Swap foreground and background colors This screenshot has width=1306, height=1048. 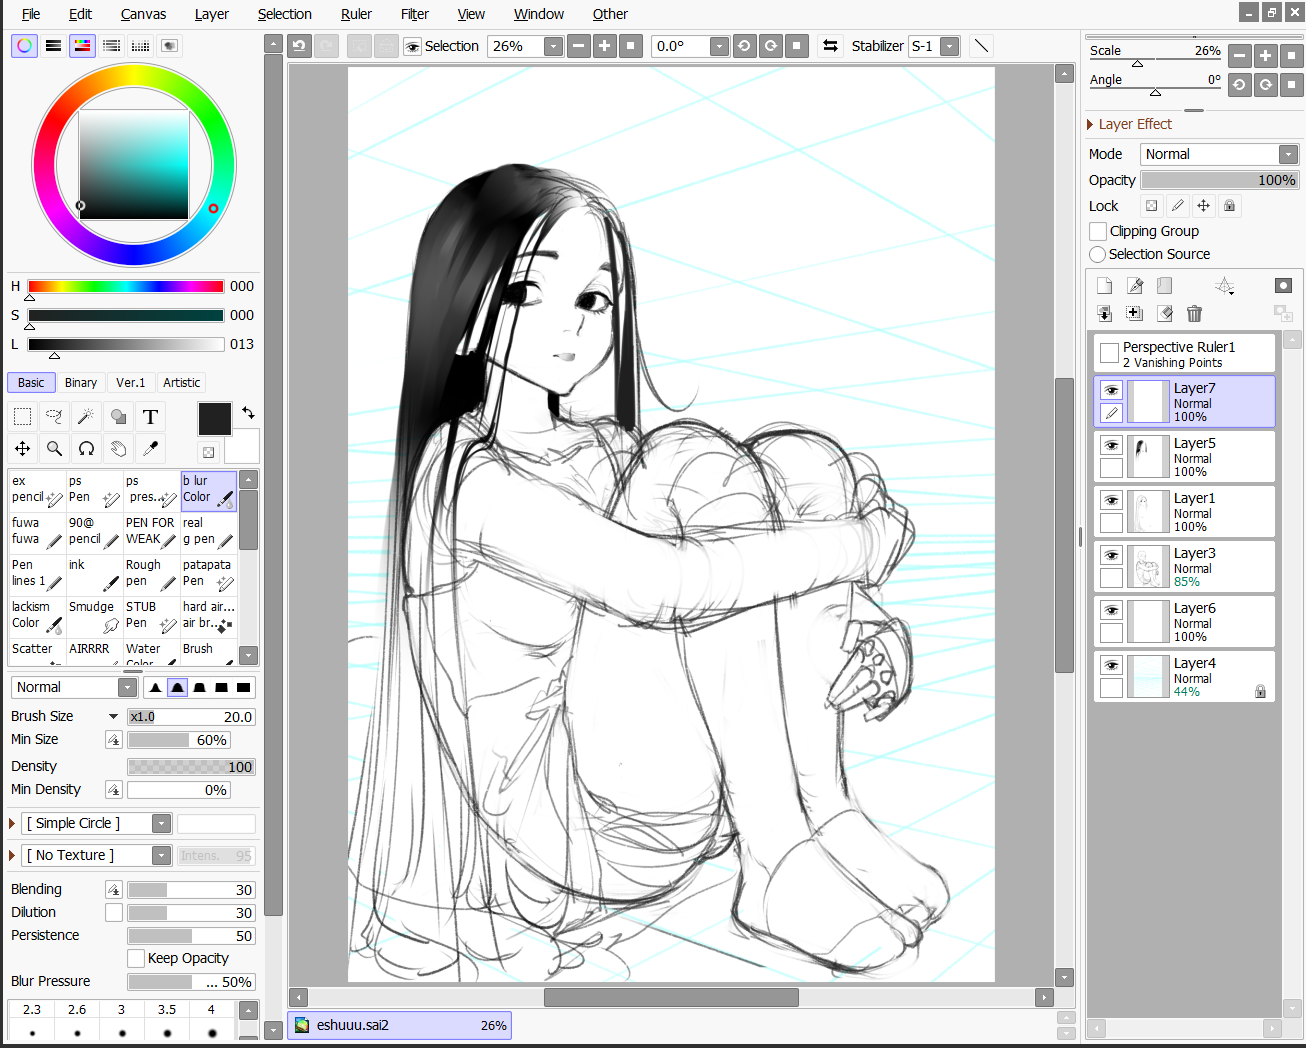point(248,412)
